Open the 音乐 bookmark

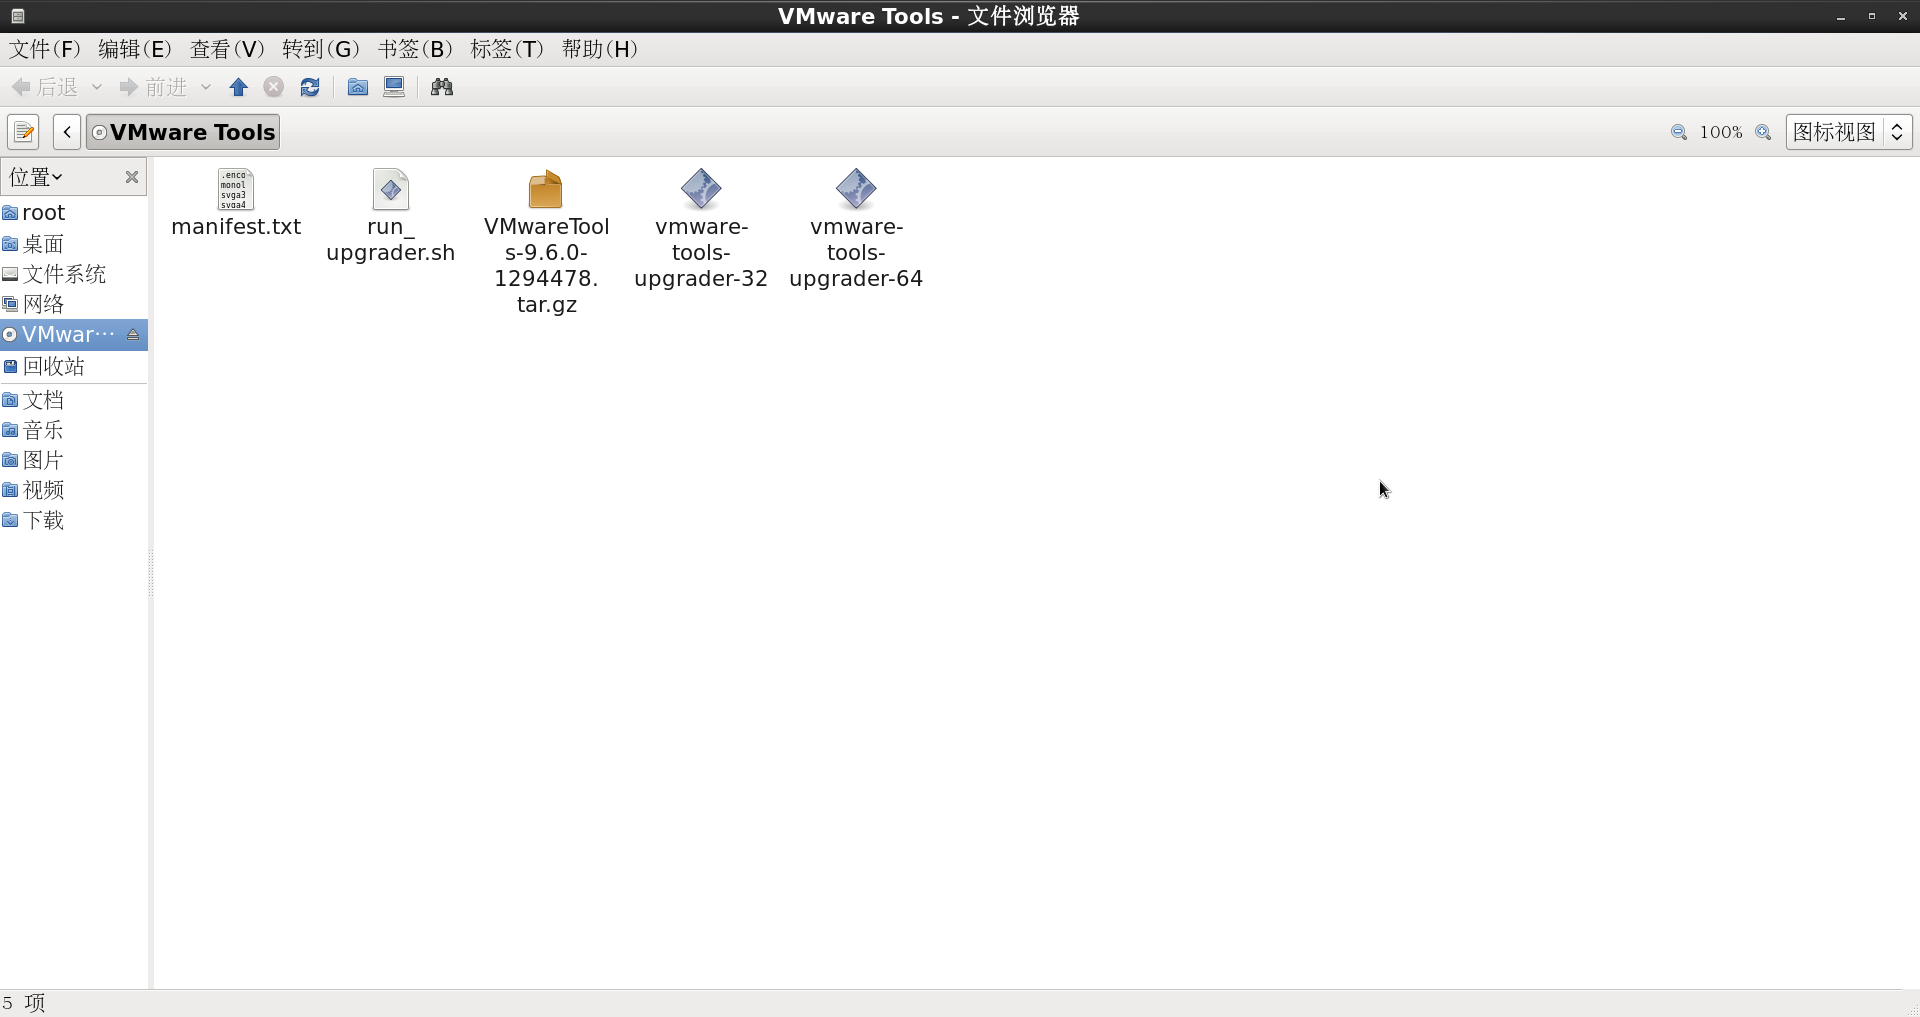click(74, 430)
